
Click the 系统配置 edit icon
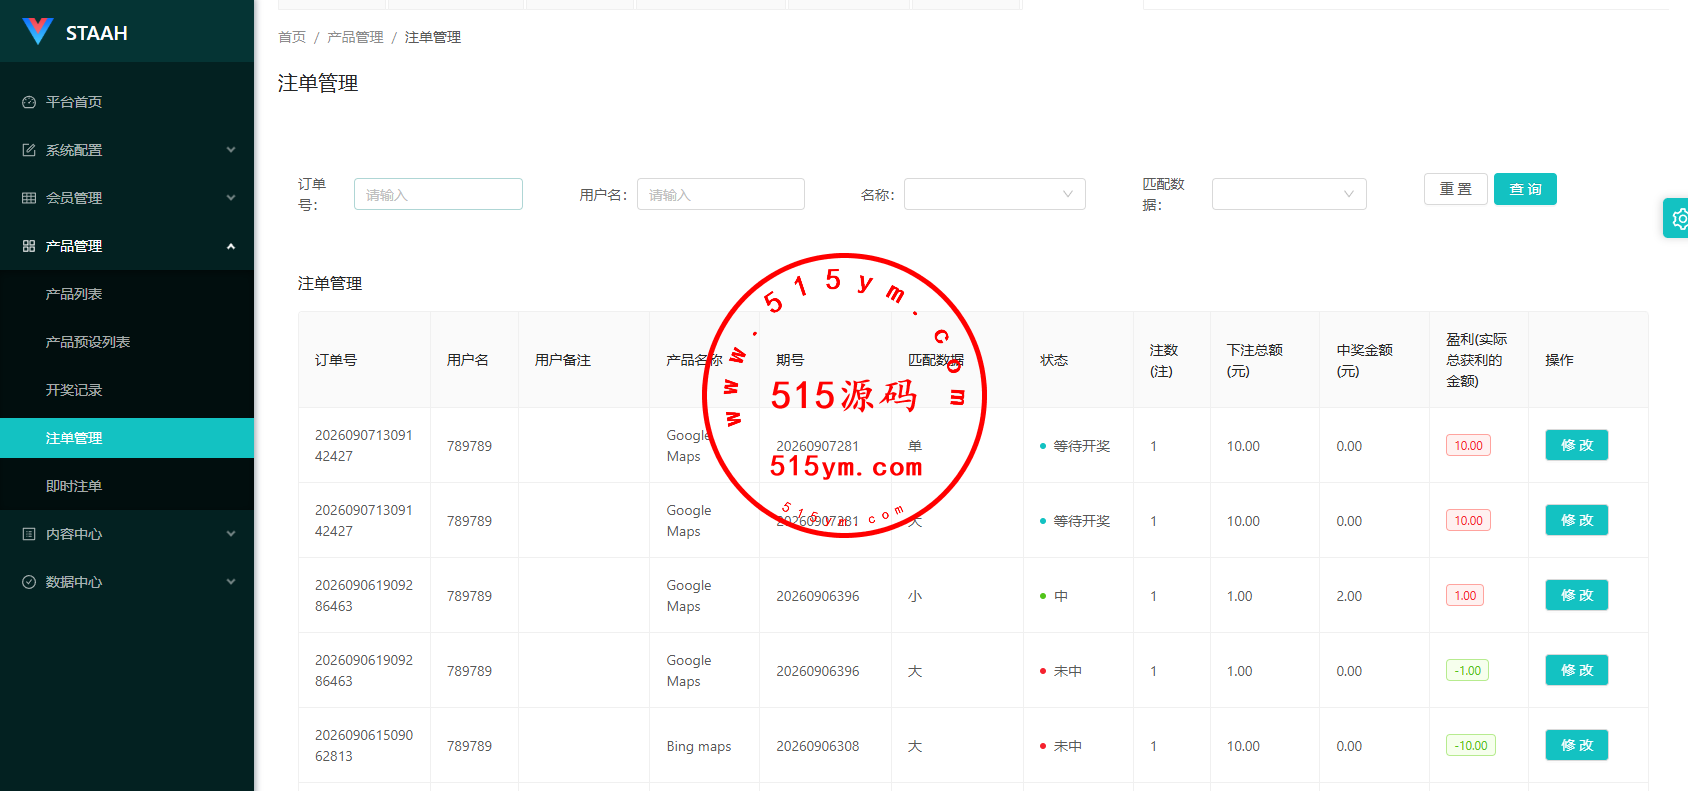29,150
